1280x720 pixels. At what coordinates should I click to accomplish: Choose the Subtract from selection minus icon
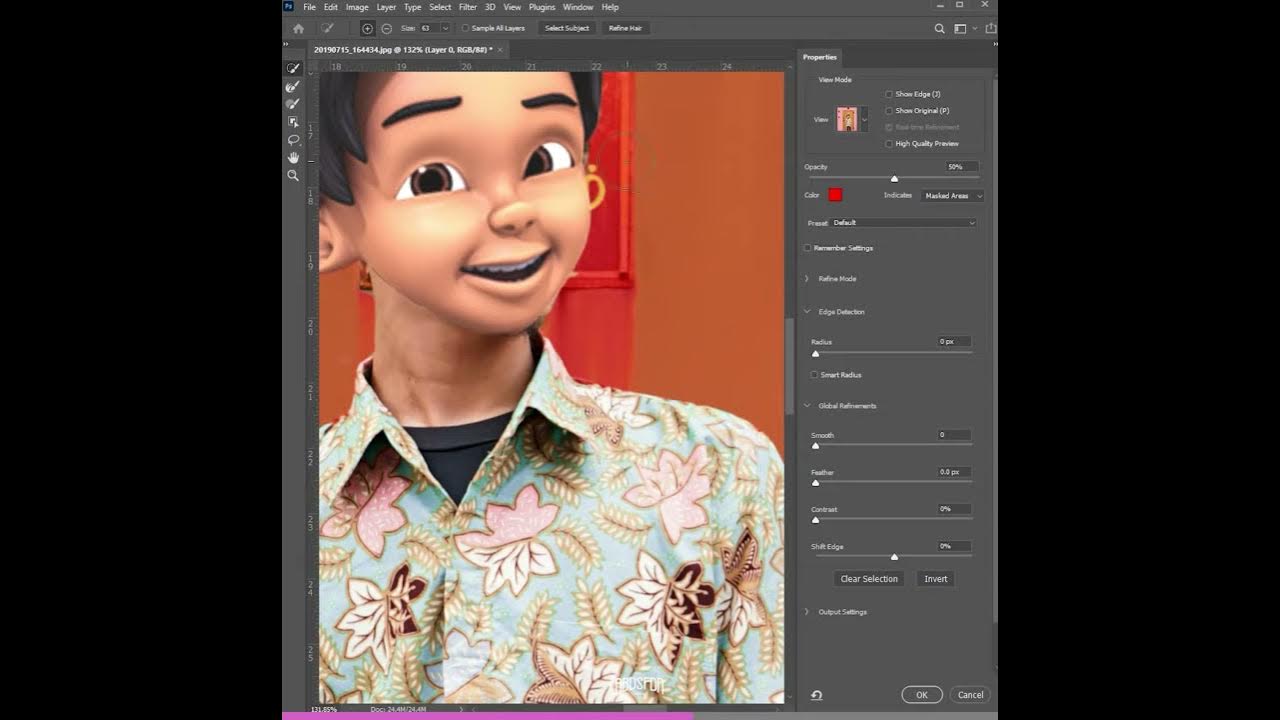pos(386,29)
